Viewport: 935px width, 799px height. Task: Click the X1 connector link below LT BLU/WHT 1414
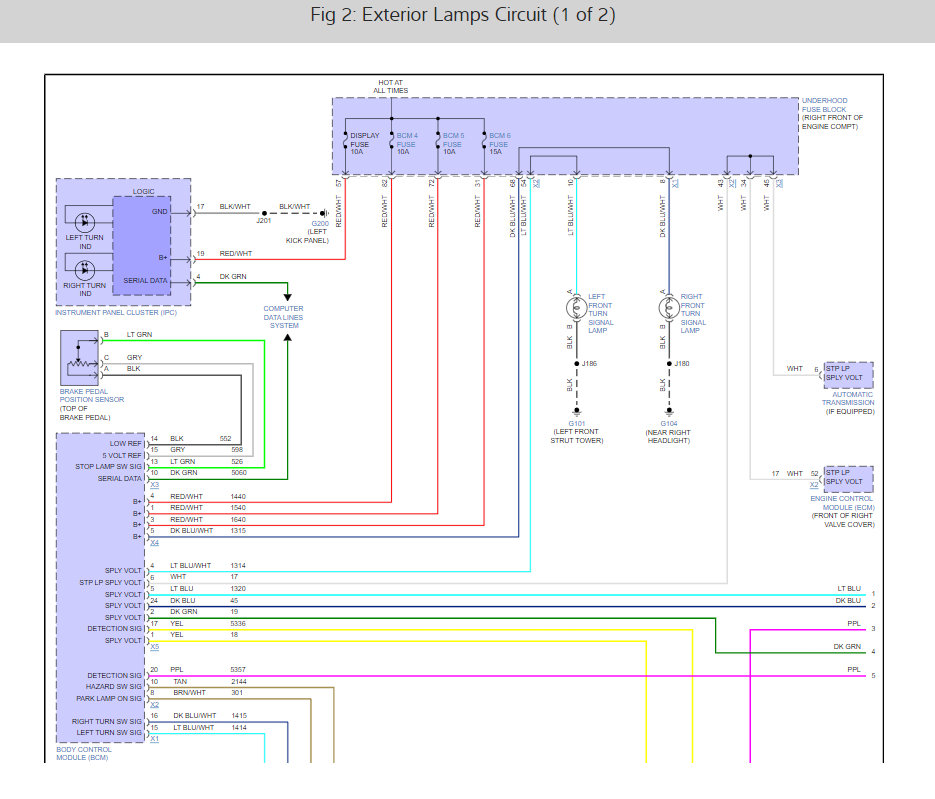[154, 739]
